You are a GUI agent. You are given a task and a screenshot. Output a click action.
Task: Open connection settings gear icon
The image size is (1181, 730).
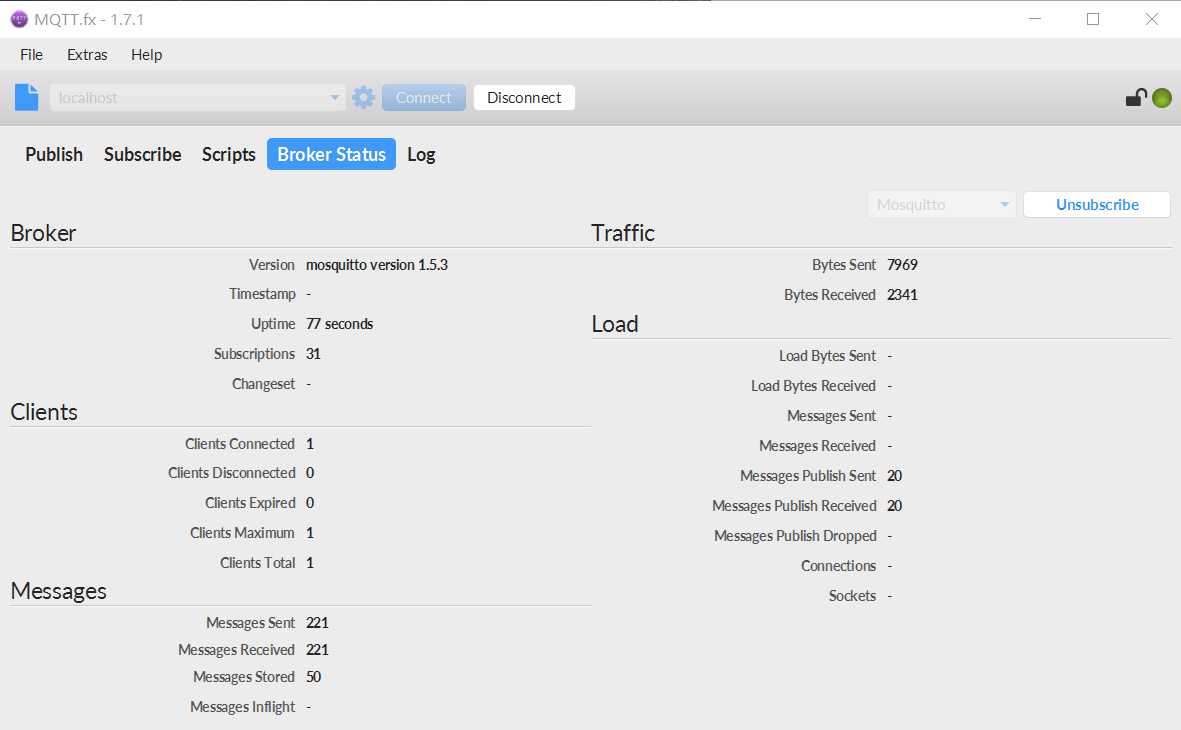363,97
